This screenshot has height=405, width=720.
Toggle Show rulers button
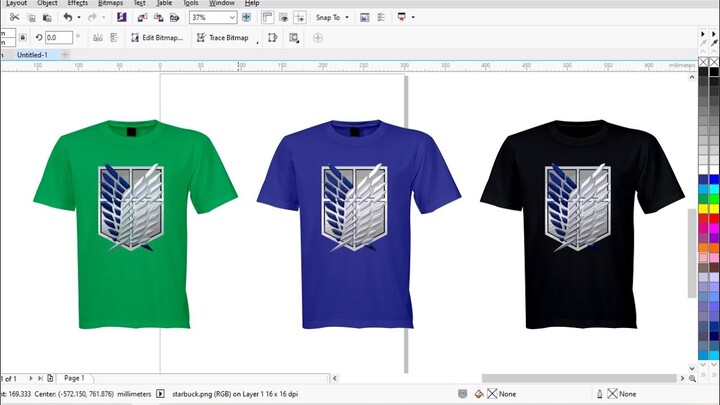tap(267, 17)
